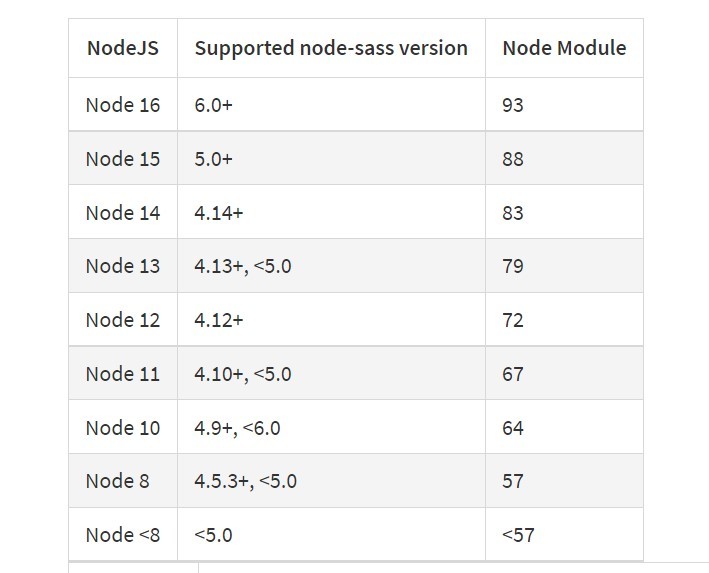Select the Supported node-sass version header
The width and height of the screenshot is (709, 573).
point(331,48)
